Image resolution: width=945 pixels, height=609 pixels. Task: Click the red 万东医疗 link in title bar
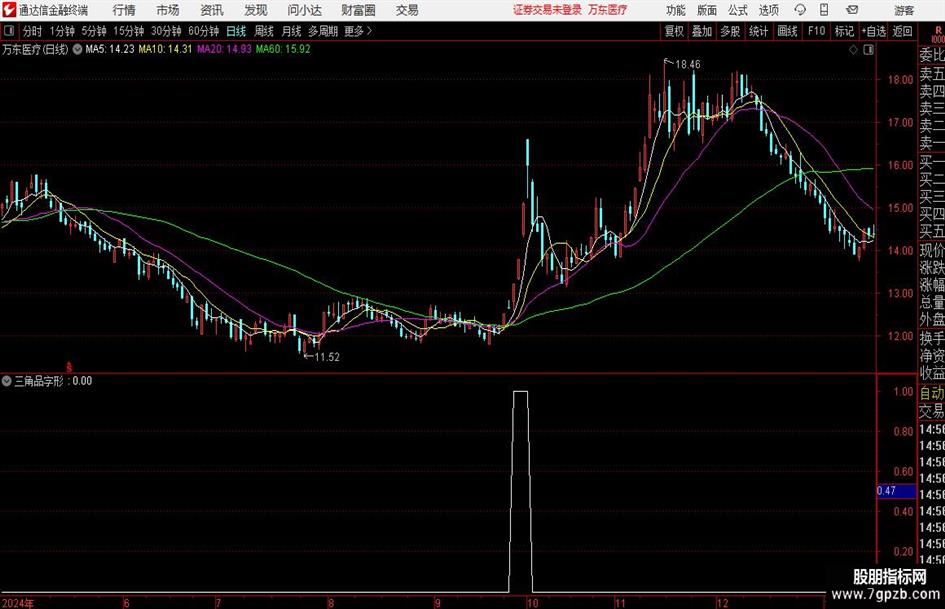coord(608,10)
